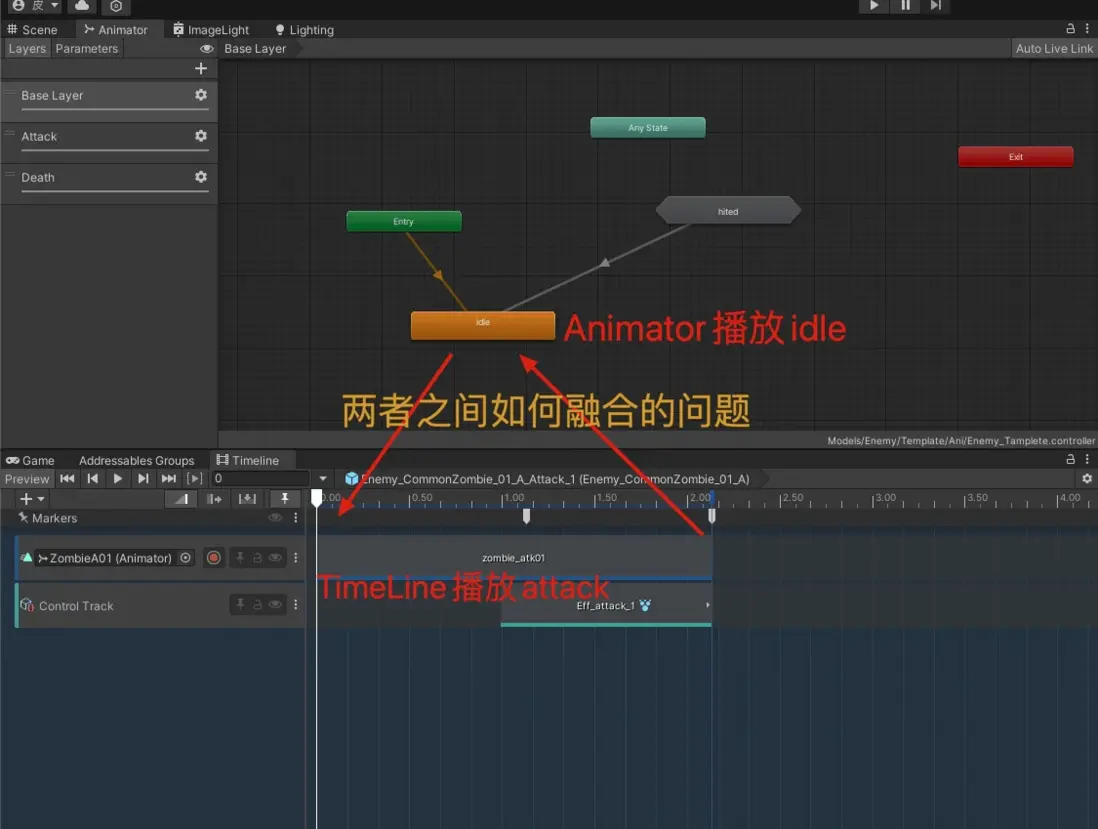The image size is (1098, 829).
Task: Select the Eff_attack_1 control clip
Action: click(606, 606)
